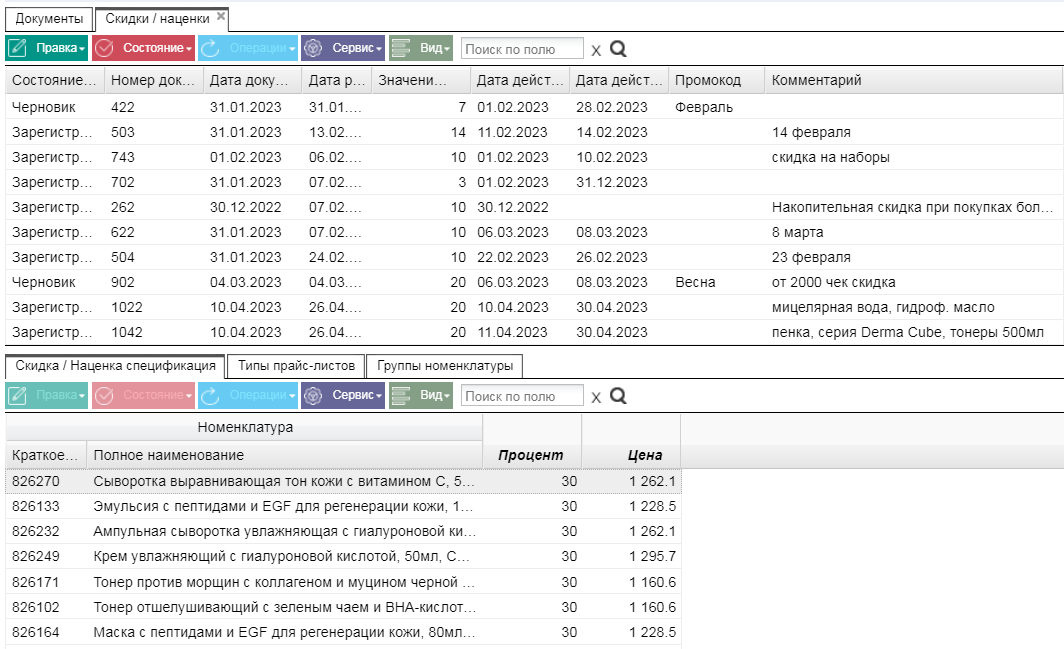Select item 826232 Ампульная сыворотка

pos(343,532)
